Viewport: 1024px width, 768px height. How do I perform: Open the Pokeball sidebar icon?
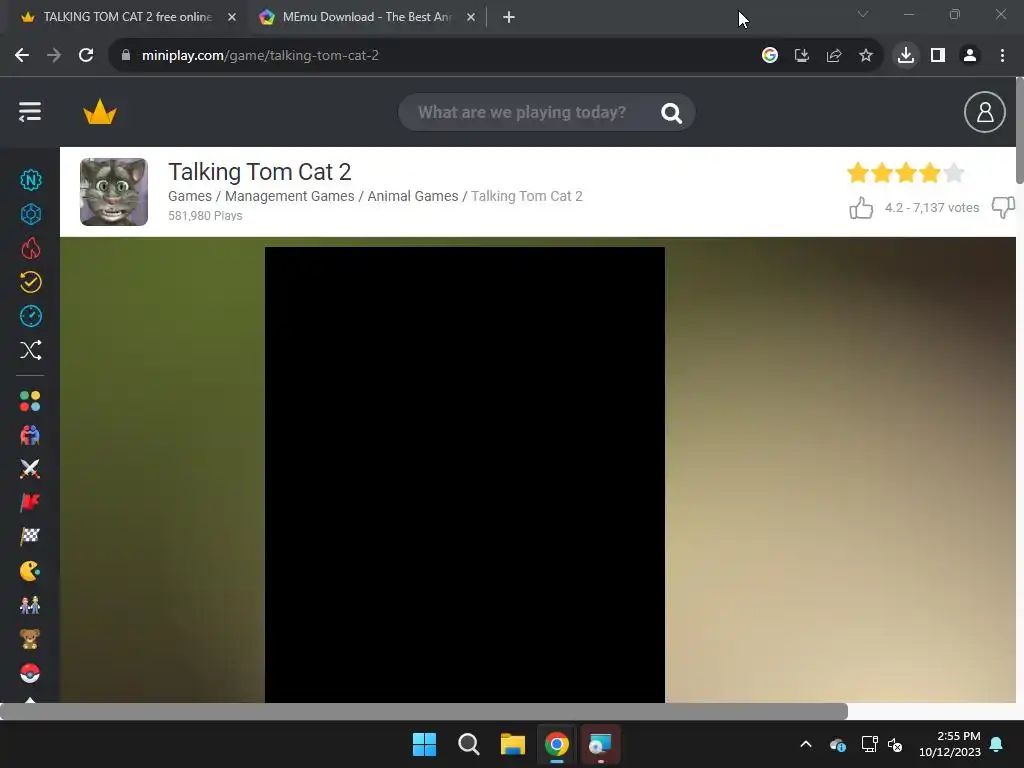(x=30, y=673)
